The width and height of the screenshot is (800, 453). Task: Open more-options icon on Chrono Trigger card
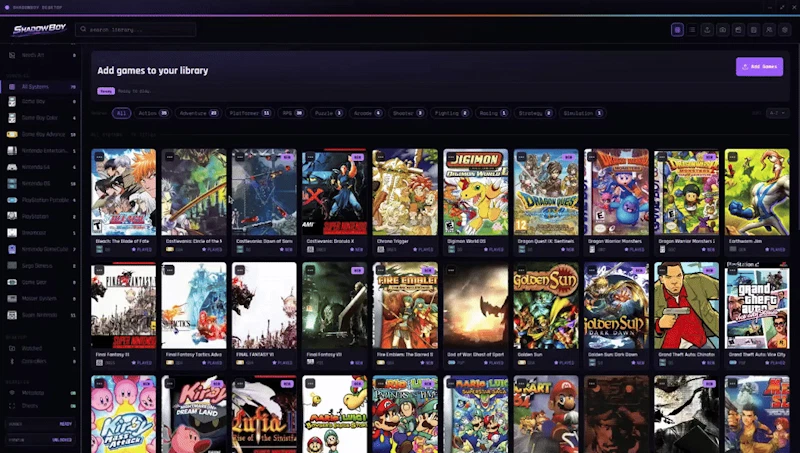381,157
